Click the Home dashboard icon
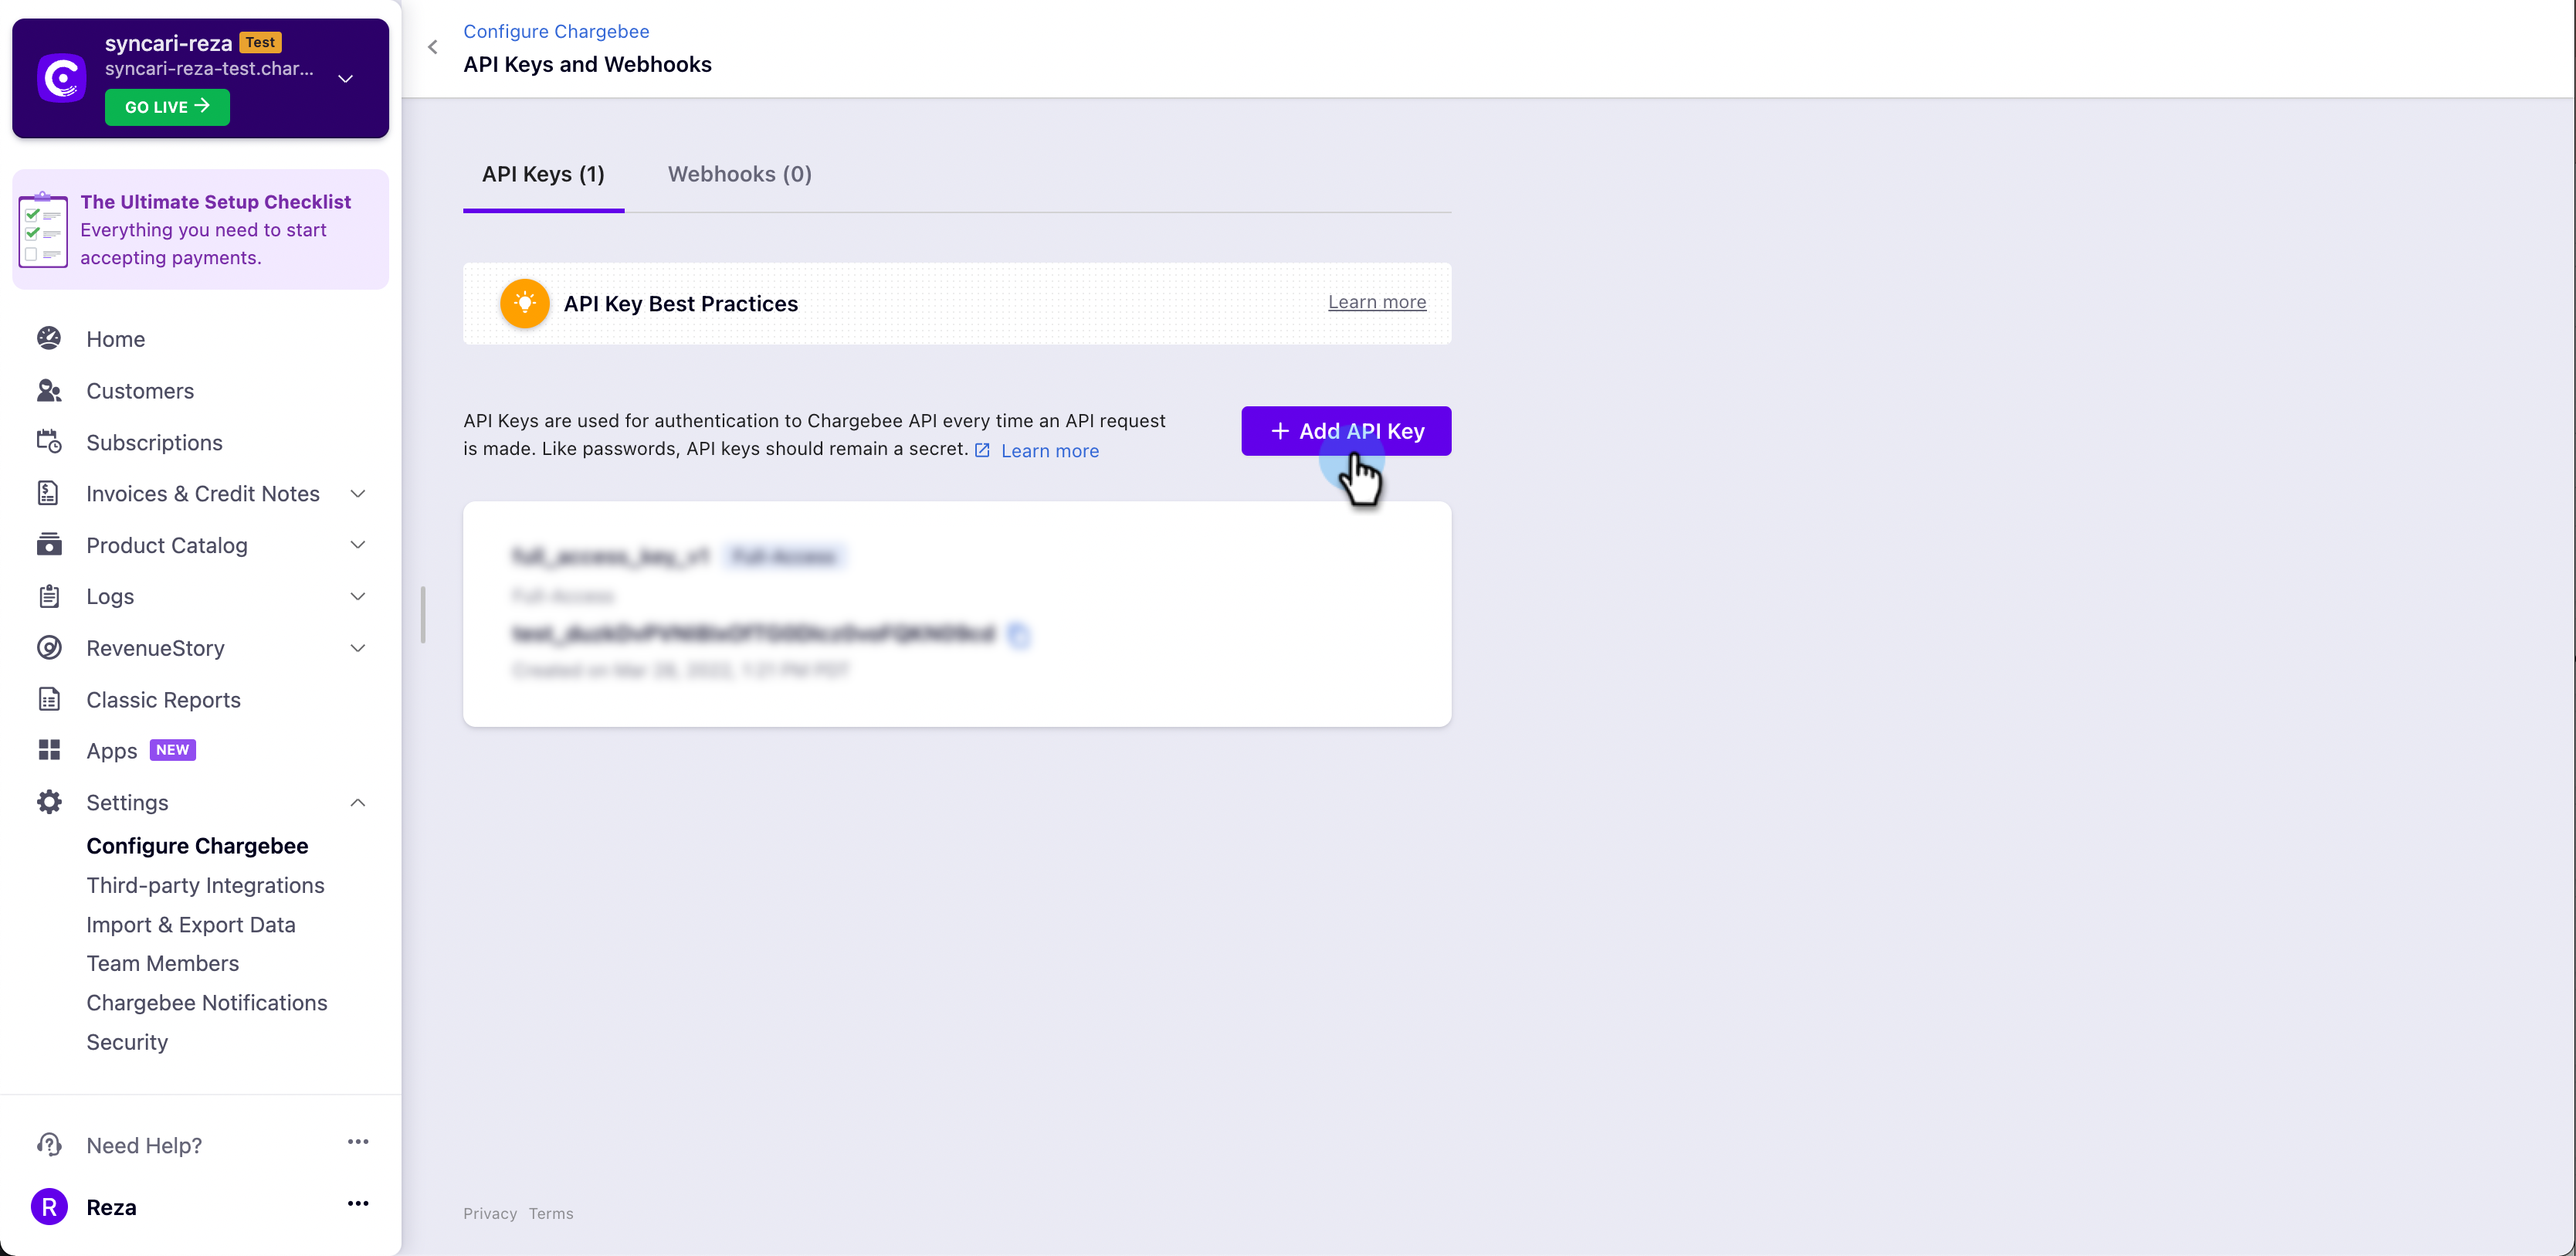 [x=49, y=339]
